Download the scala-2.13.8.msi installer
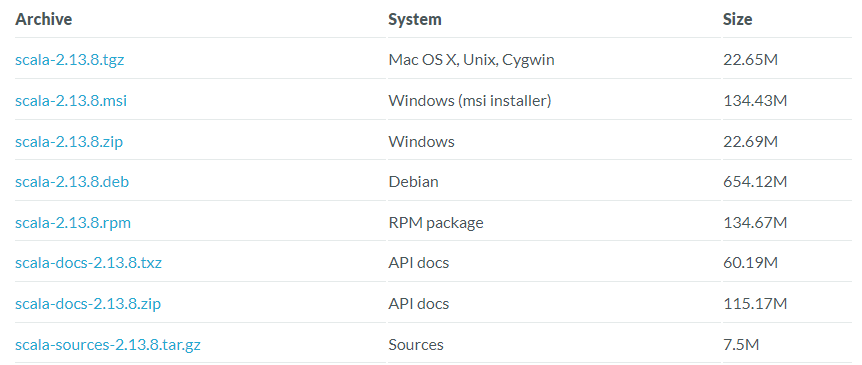 coord(71,101)
